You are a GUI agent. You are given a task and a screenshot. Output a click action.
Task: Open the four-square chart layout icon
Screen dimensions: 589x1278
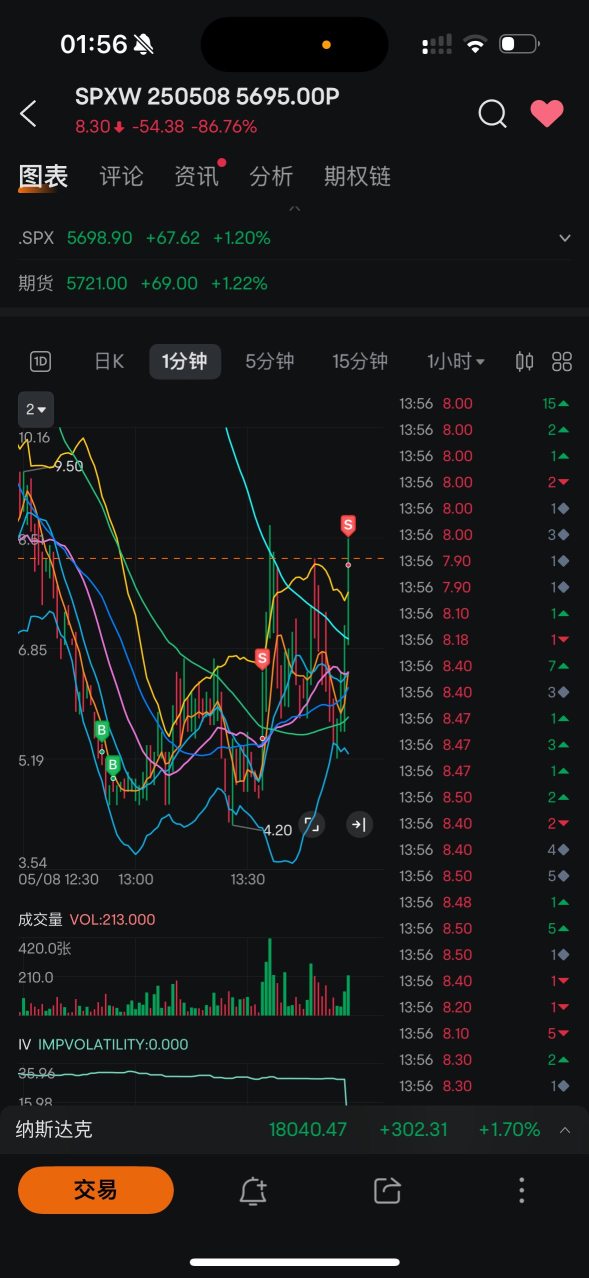click(562, 361)
